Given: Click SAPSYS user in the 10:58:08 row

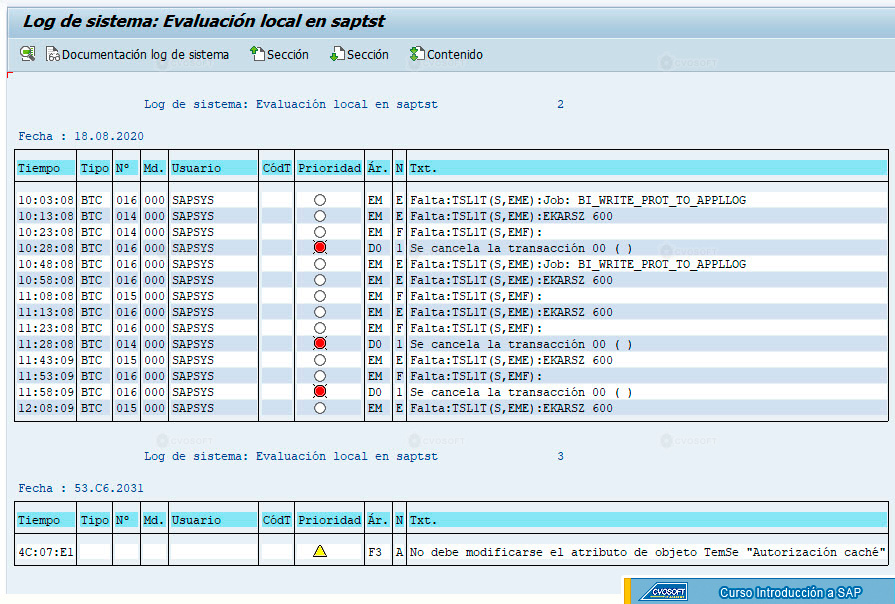Looking at the screenshot, I should 193,280.
